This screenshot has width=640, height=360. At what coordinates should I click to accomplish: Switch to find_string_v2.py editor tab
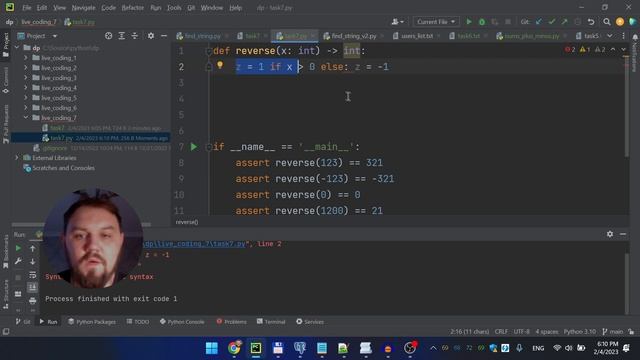coord(353,36)
